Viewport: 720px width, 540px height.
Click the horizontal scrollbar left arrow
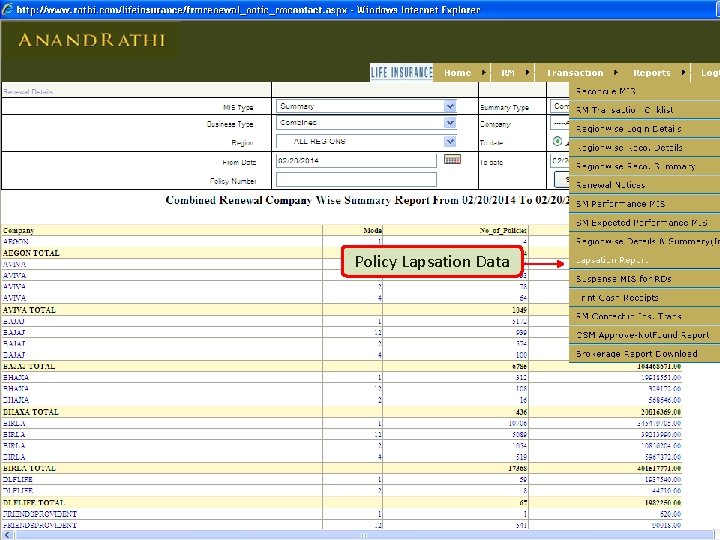[7, 535]
